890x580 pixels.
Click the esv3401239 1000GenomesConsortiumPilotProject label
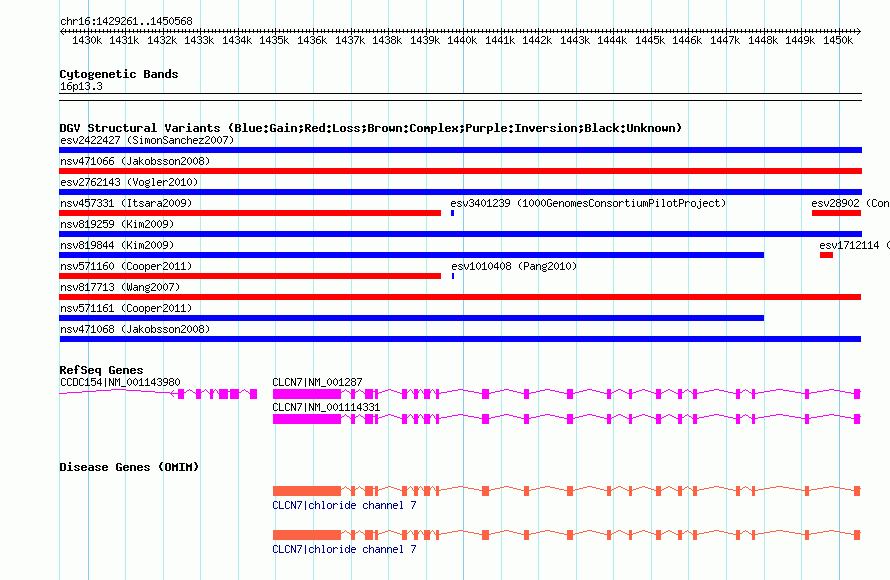[588, 203]
